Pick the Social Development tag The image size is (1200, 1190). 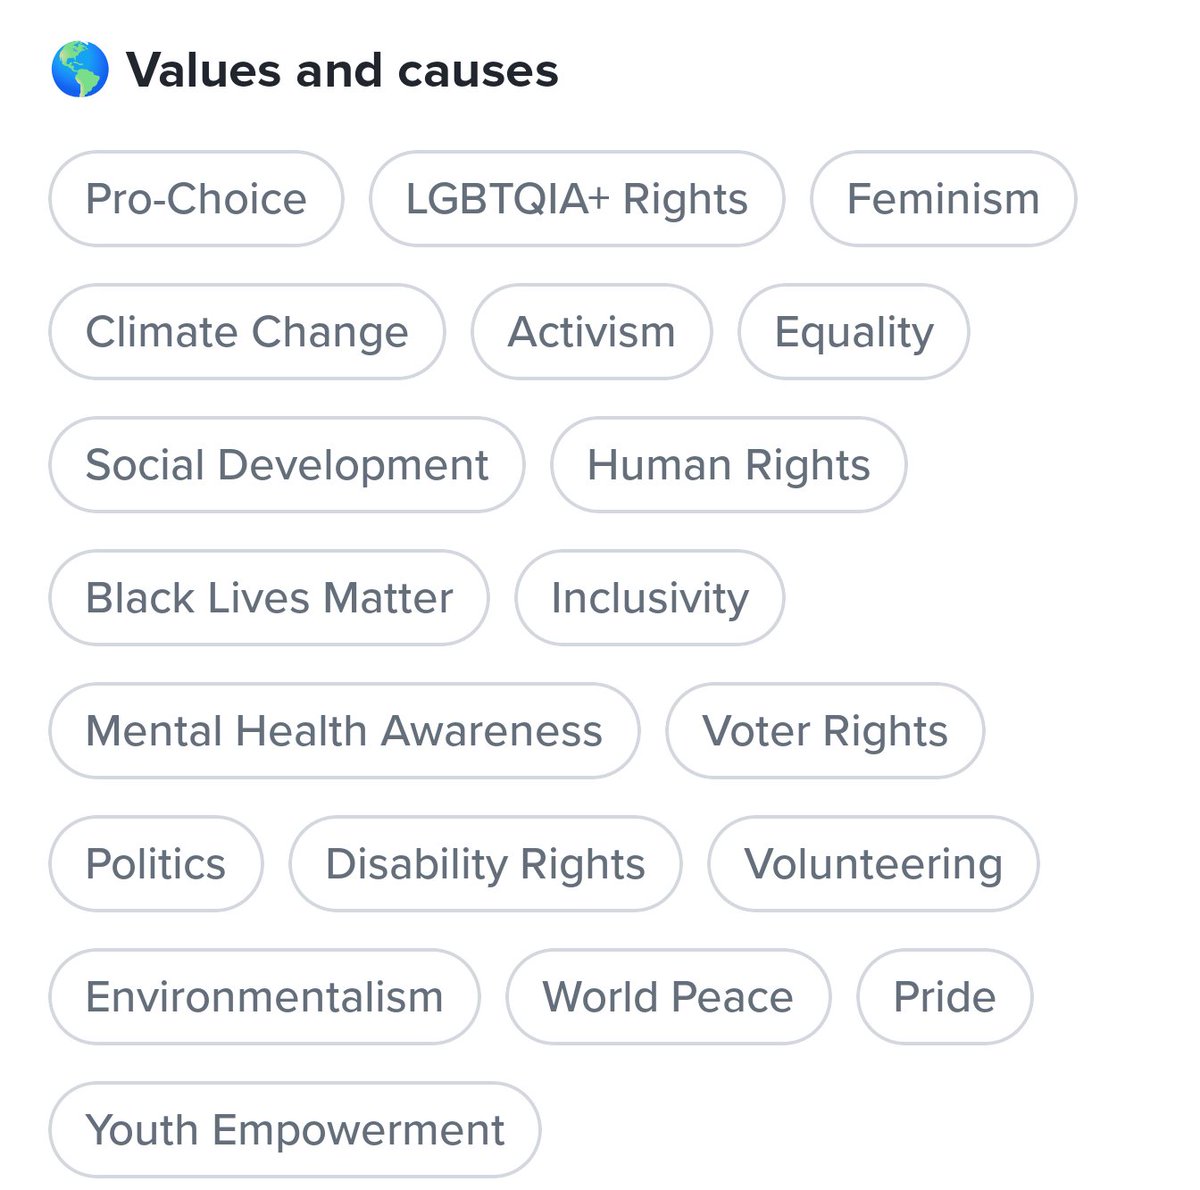click(x=287, y=464)
